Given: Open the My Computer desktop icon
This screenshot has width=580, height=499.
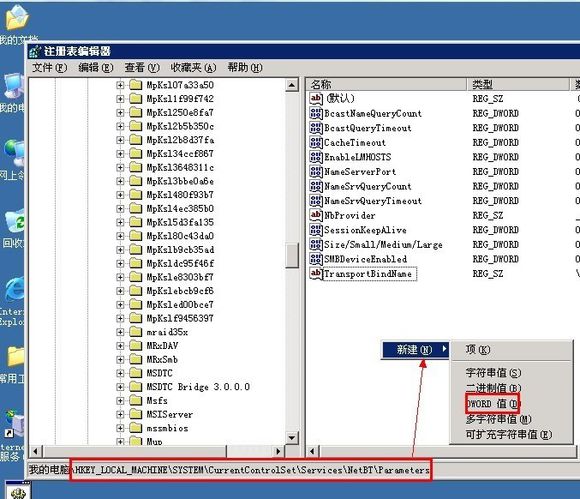Looking at the screenshot, I should 14,86.
